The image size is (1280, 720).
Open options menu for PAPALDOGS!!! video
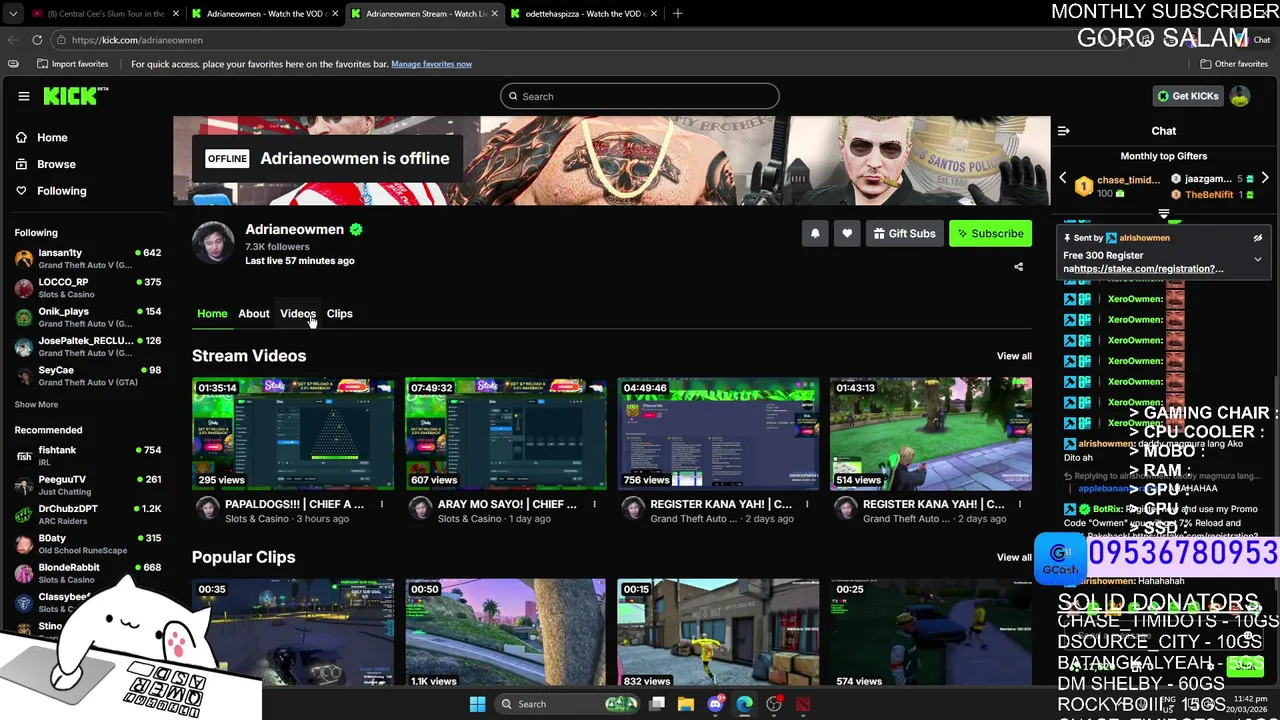pyautogui.click(x=382, y=505)
